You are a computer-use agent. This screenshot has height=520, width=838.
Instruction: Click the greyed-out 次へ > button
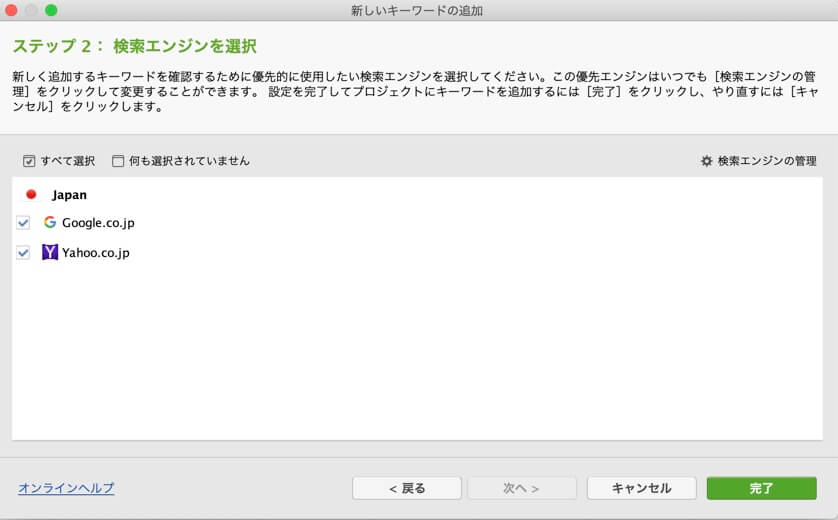pos(521,488)
